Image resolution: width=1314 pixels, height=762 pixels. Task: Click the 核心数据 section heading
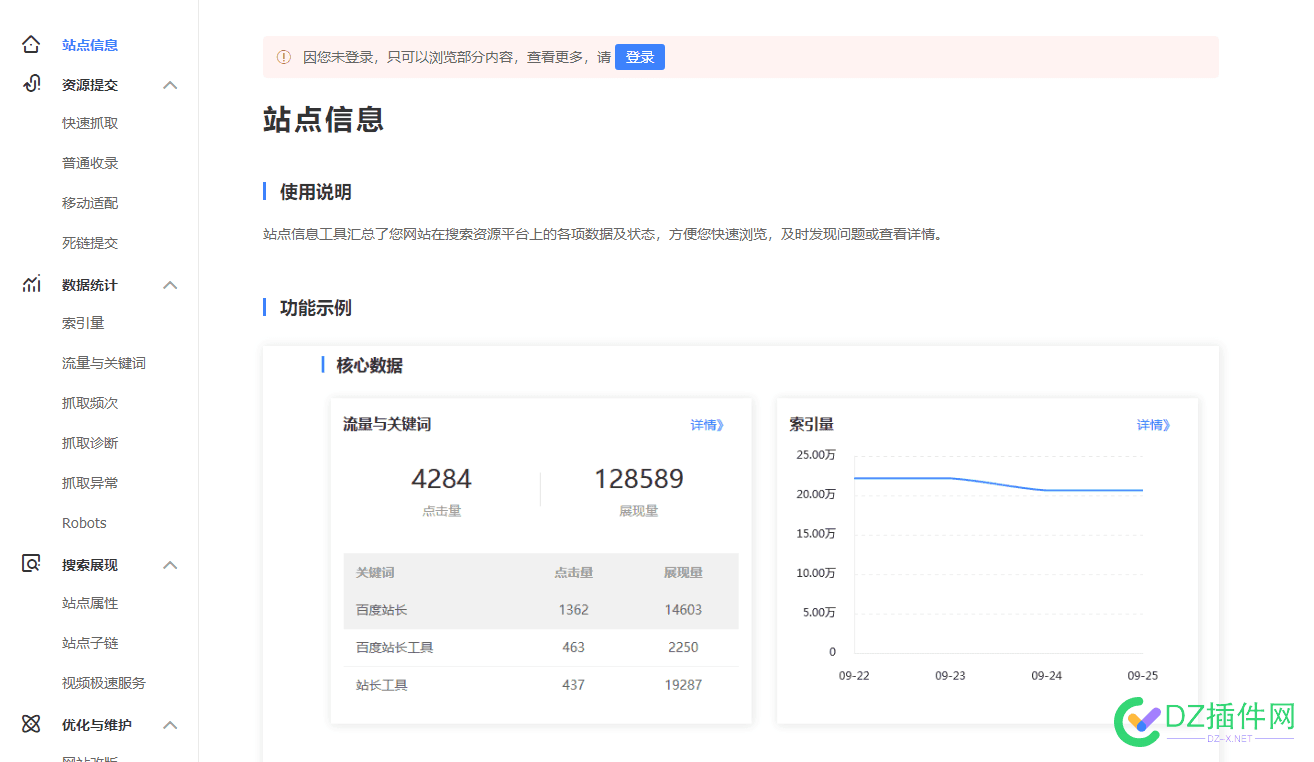click(370, 365)
